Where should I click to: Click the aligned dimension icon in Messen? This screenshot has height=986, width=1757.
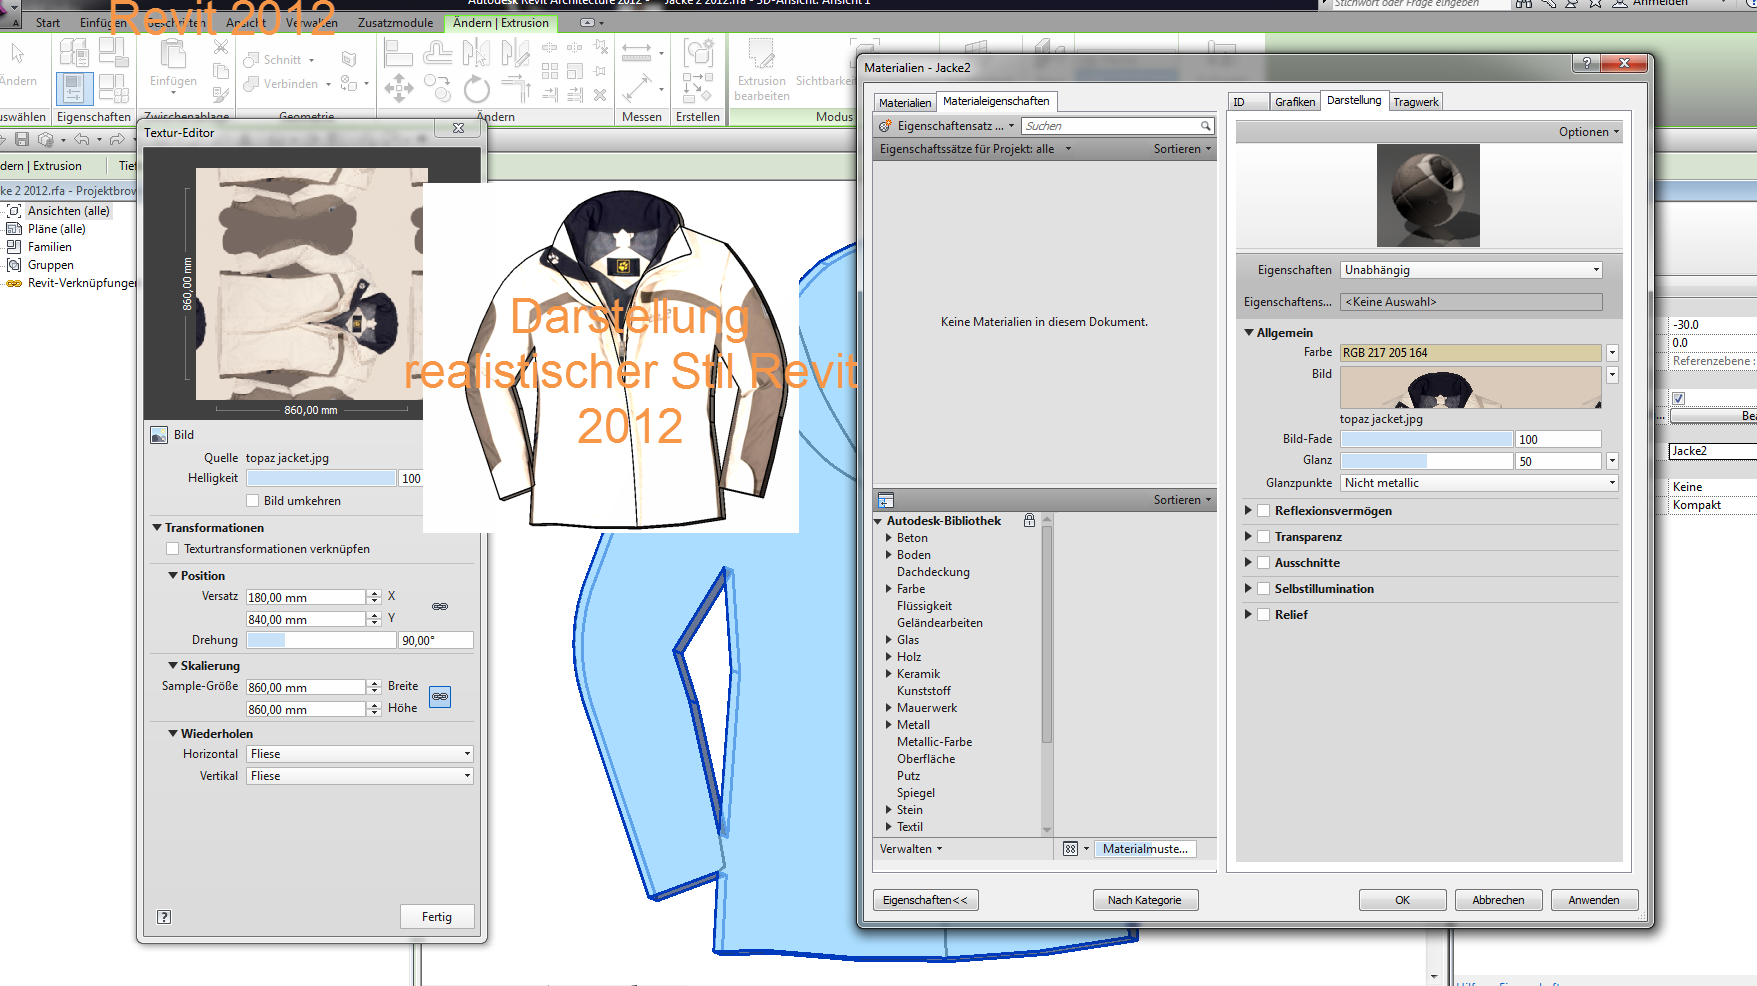tap(637, 89)
